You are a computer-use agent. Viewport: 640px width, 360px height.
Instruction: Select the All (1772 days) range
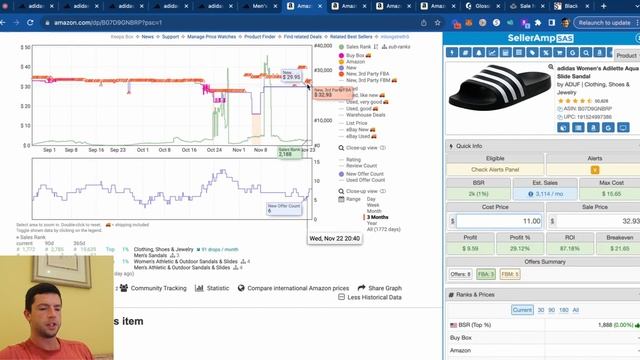[x=384, y=229]
